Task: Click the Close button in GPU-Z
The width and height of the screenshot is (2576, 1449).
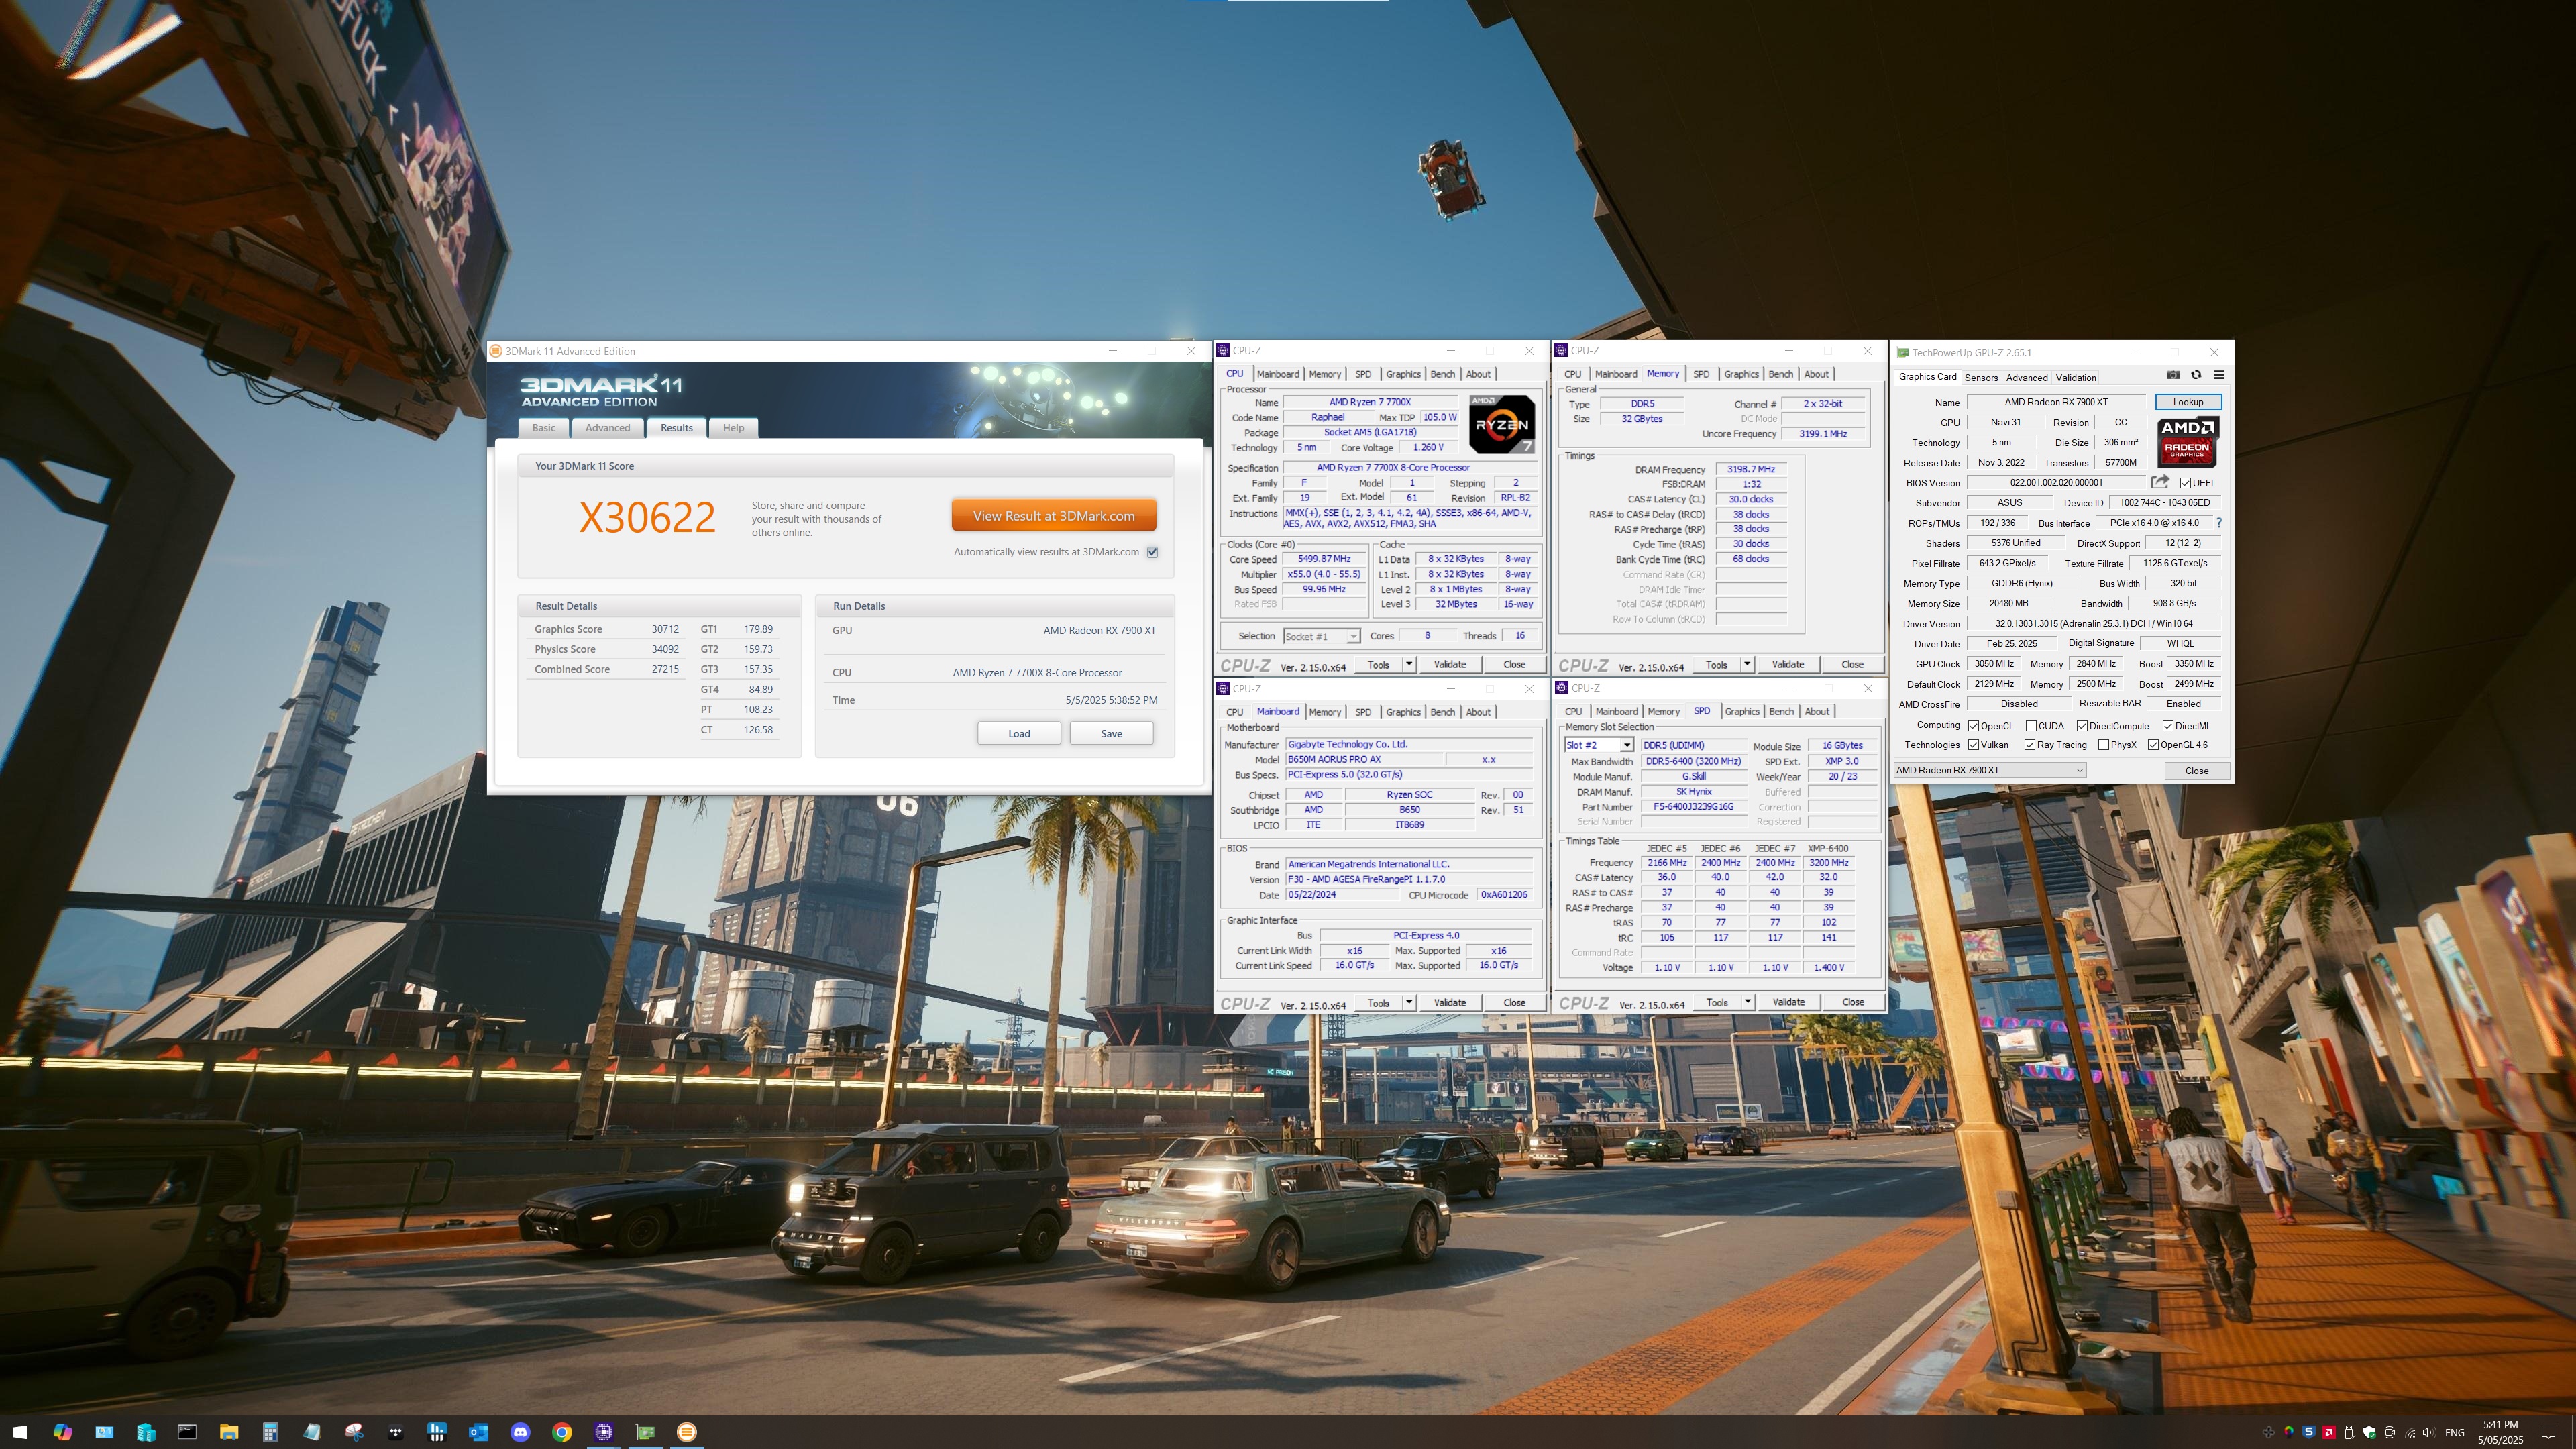Action: coord(2197,770)
